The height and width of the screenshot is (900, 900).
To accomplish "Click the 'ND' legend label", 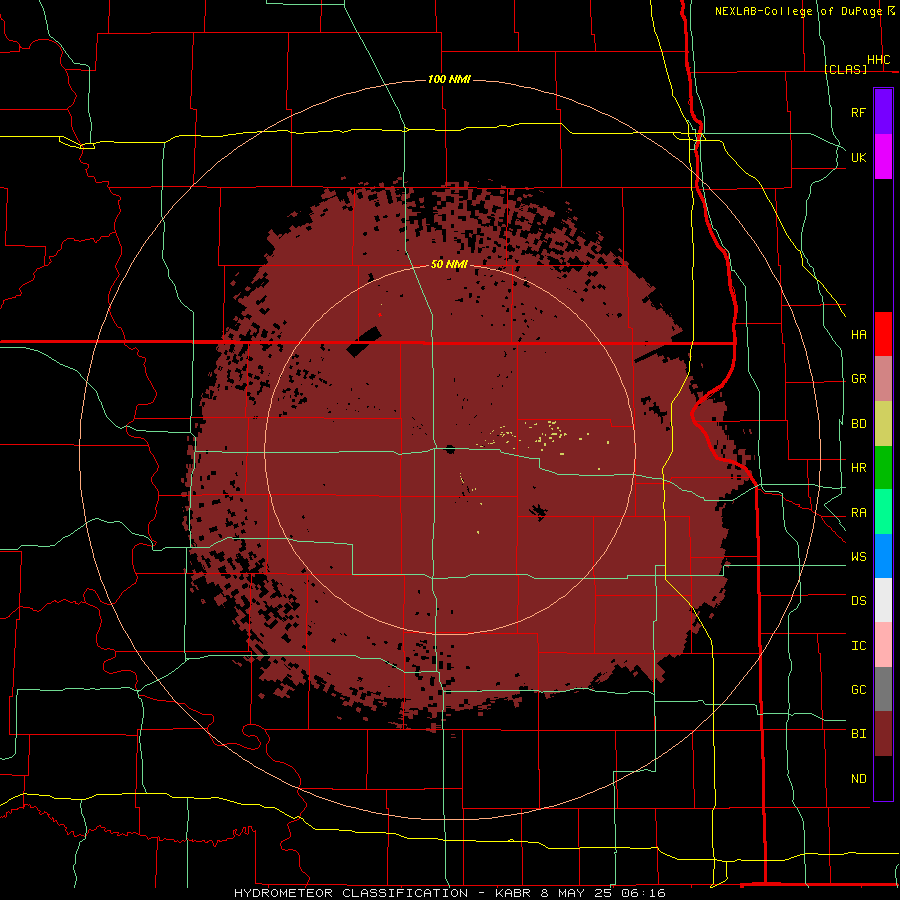I will point(859,779).
